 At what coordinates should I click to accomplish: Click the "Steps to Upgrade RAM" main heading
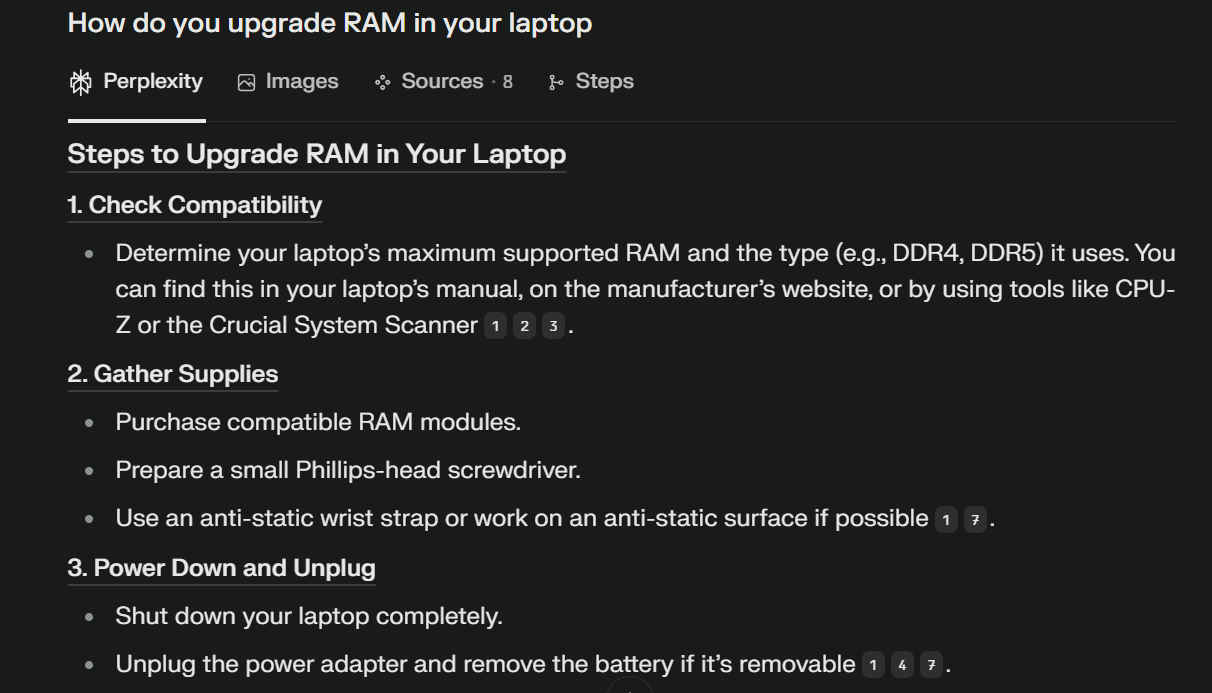(x=316, y=154)
